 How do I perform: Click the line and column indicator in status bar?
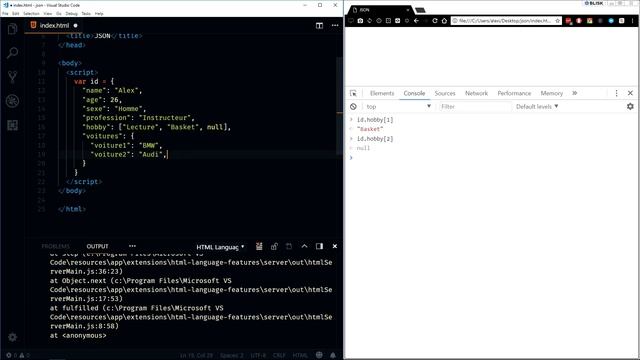(x=196, y=355)
